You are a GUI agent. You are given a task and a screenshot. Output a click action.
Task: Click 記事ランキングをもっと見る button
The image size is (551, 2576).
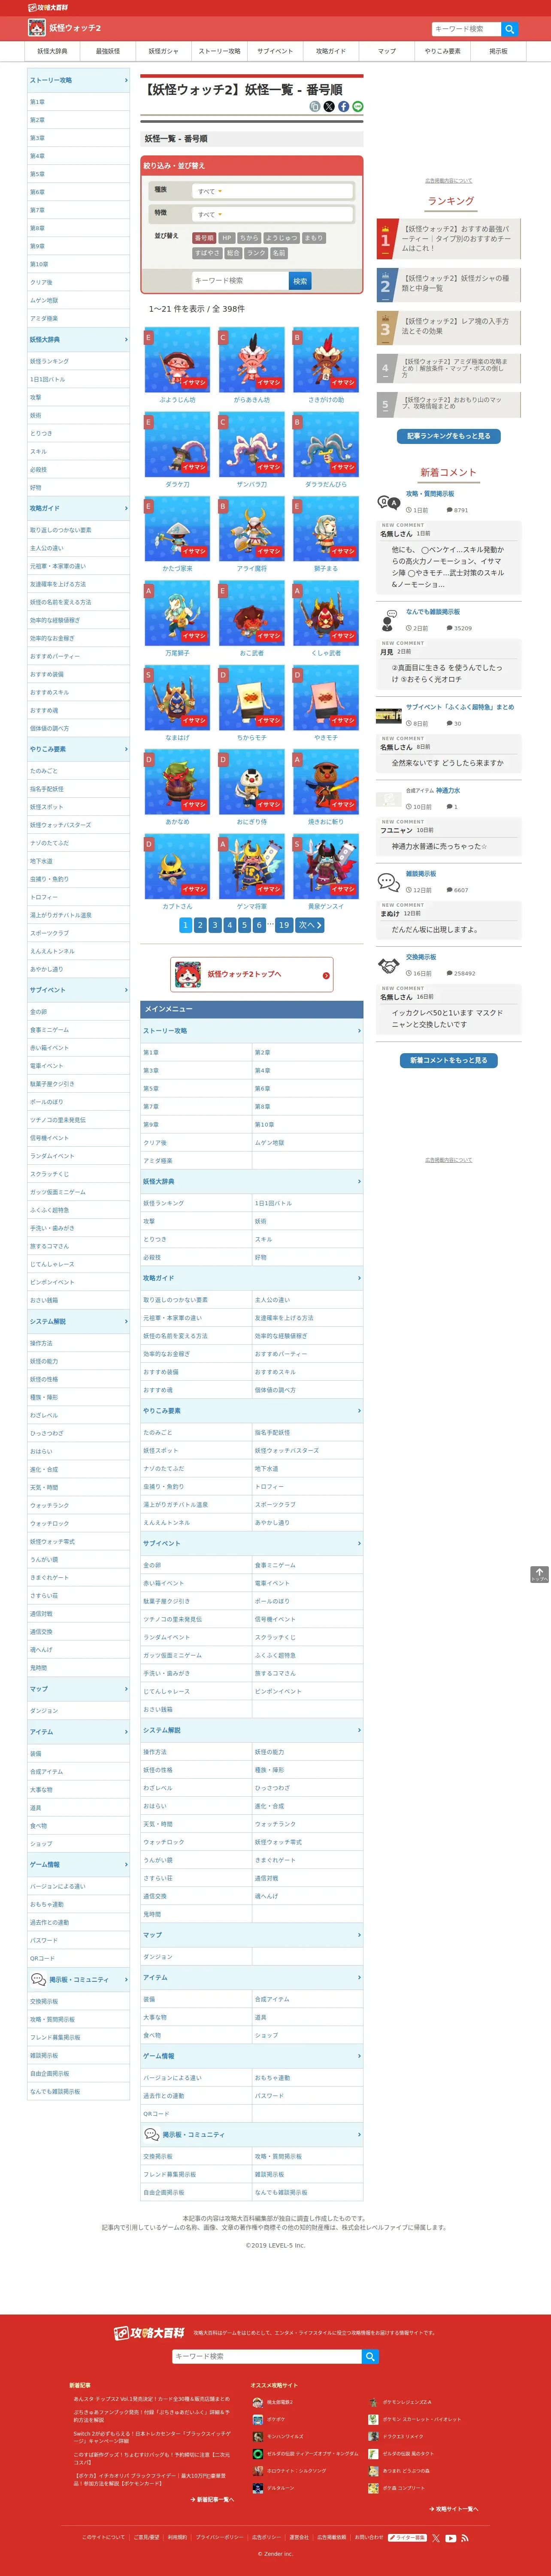click(449, 436)
